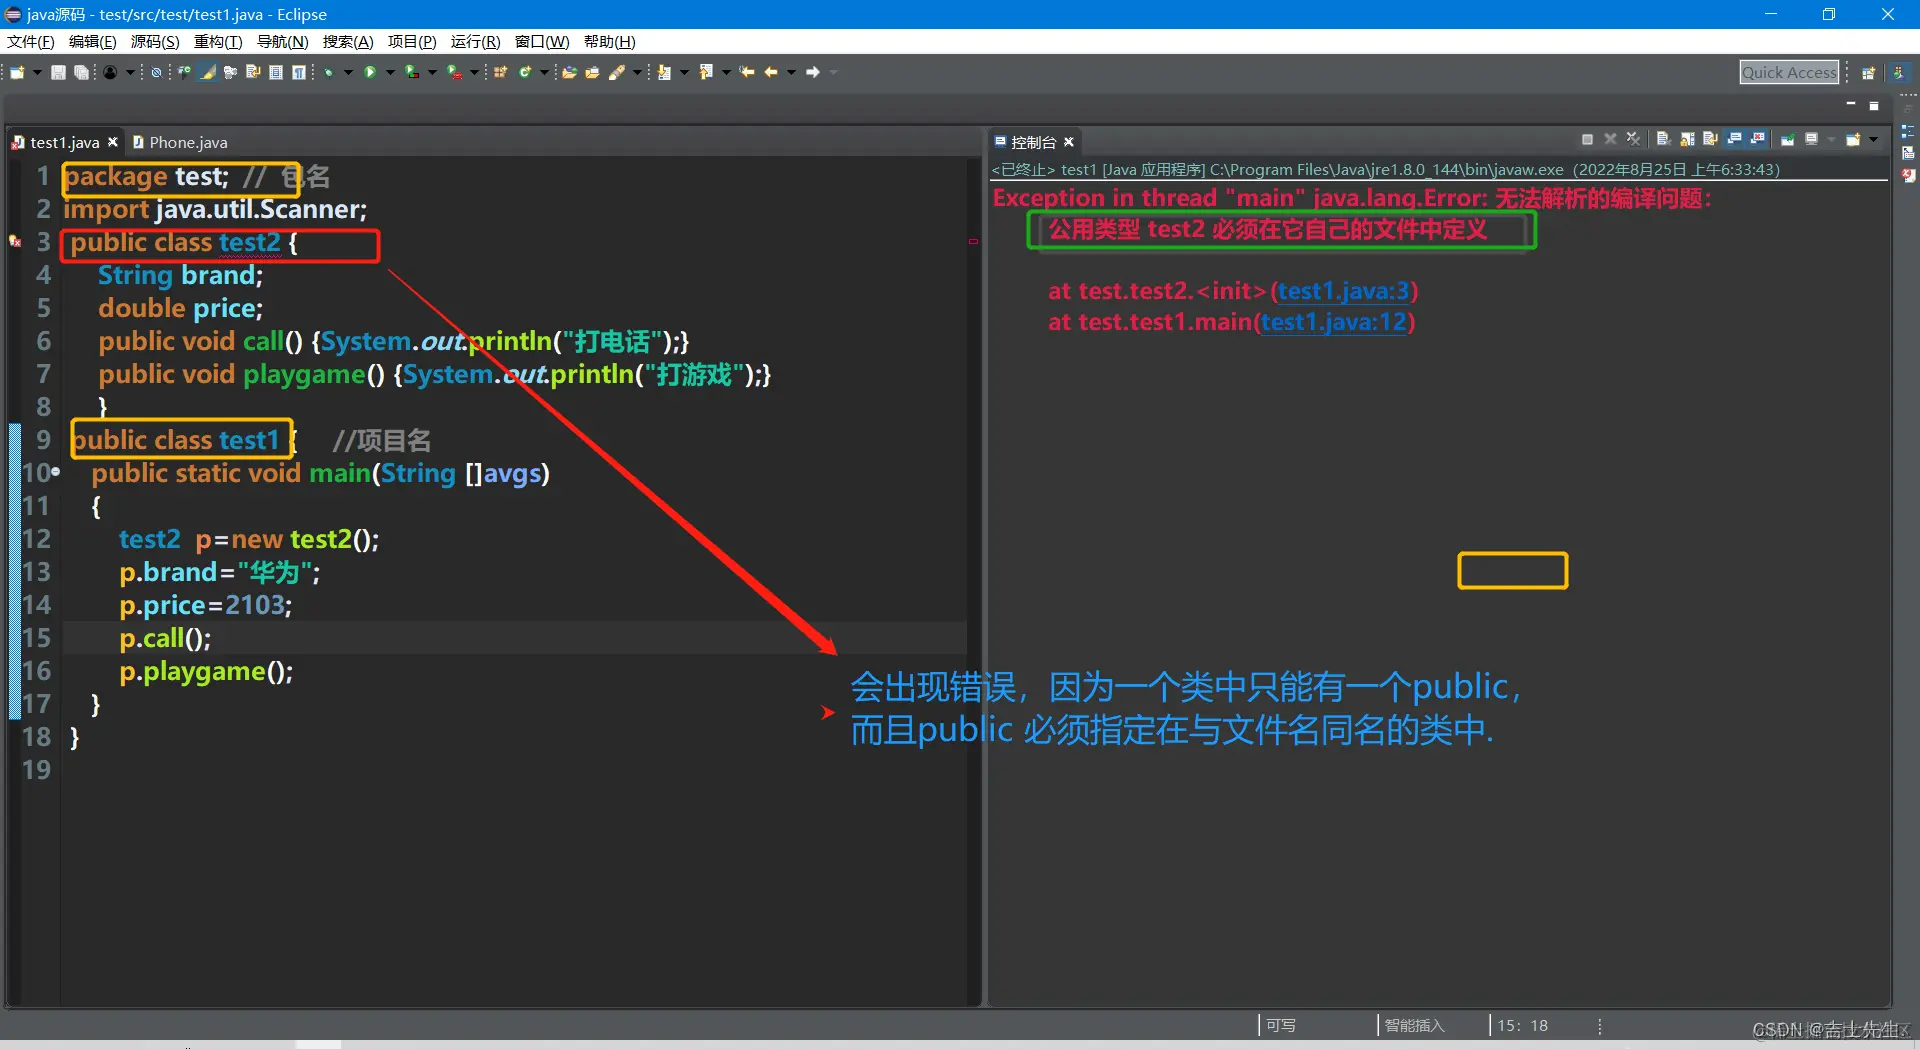
Task: Close the test1.java editor tab
Action: [x=113, y=142]
